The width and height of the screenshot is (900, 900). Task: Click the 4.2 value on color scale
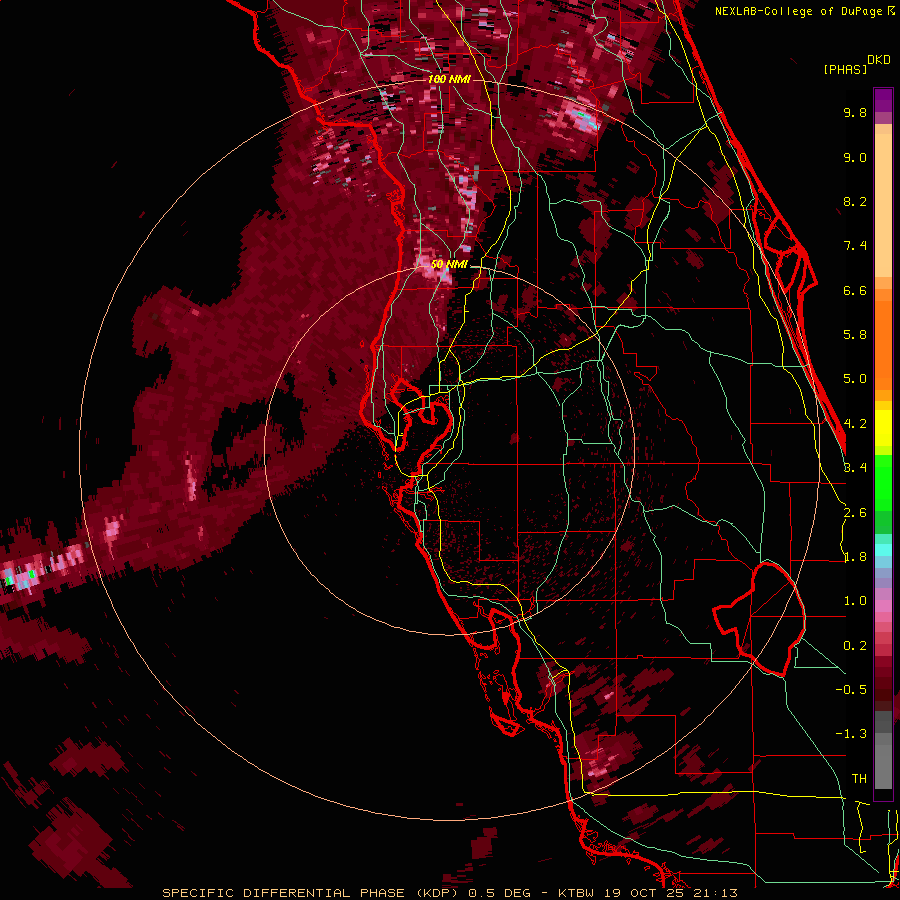(855, 424)
